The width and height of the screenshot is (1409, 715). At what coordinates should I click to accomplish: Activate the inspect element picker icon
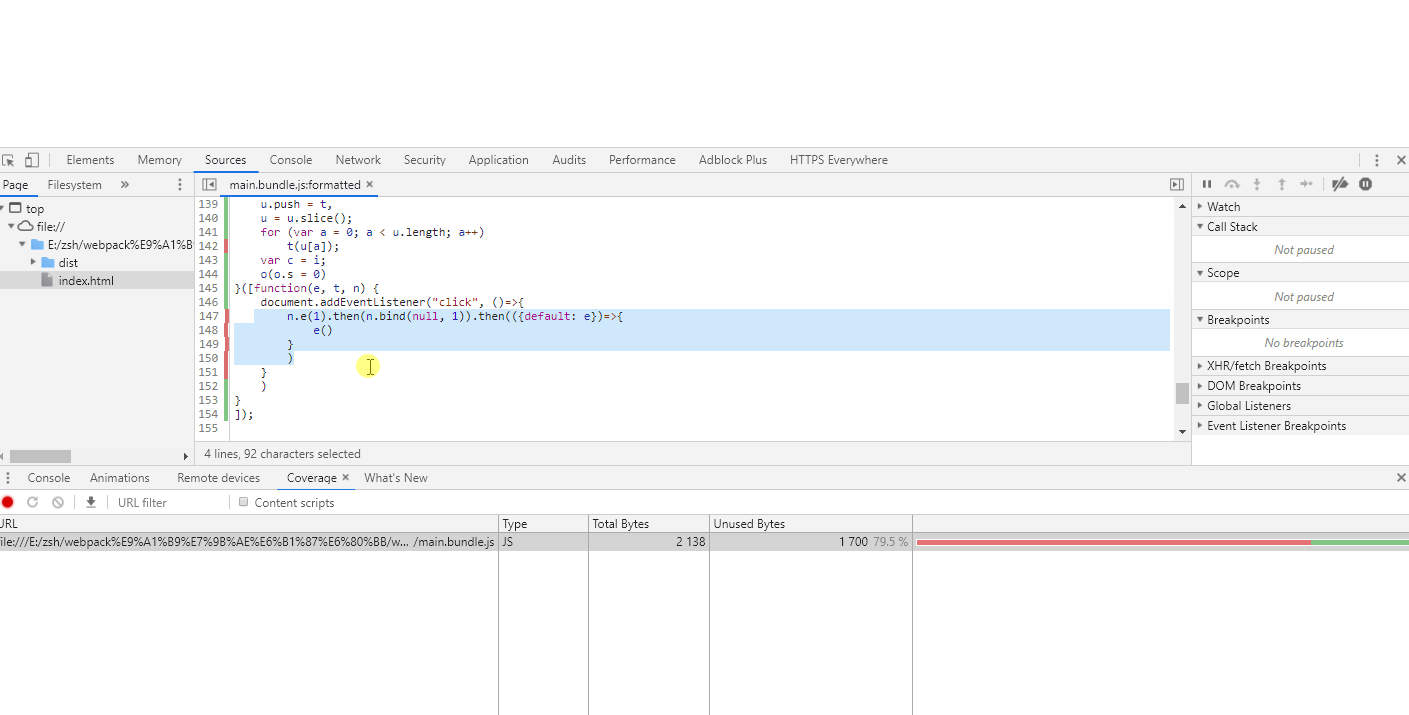point(8,160)
